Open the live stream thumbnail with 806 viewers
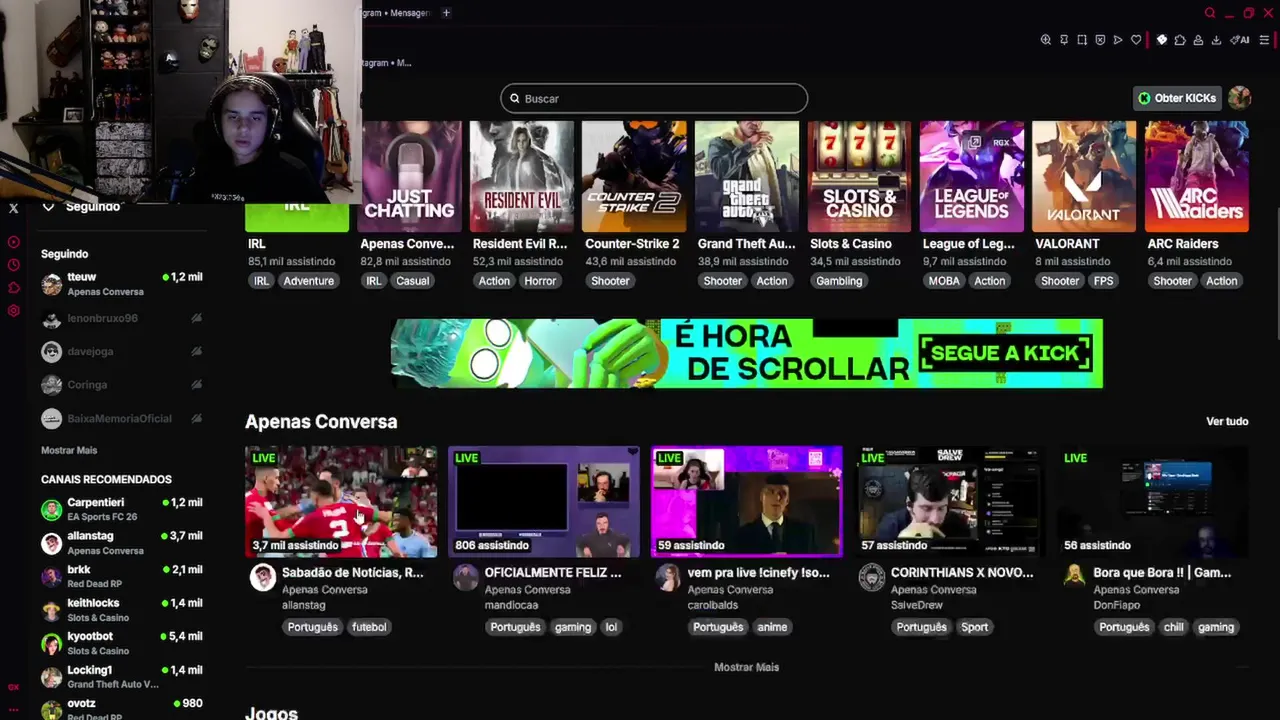The width and height of the screenshot is (1280, 720). [544, 501]
